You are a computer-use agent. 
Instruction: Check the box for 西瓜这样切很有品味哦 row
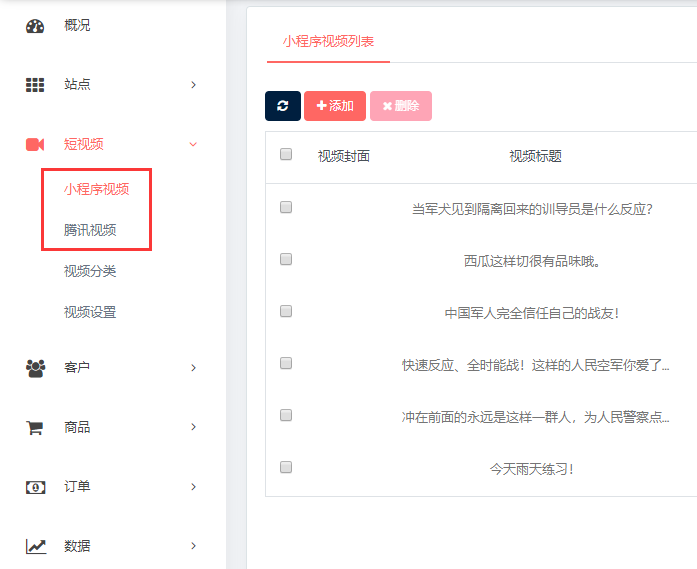[x=286, y=259]
